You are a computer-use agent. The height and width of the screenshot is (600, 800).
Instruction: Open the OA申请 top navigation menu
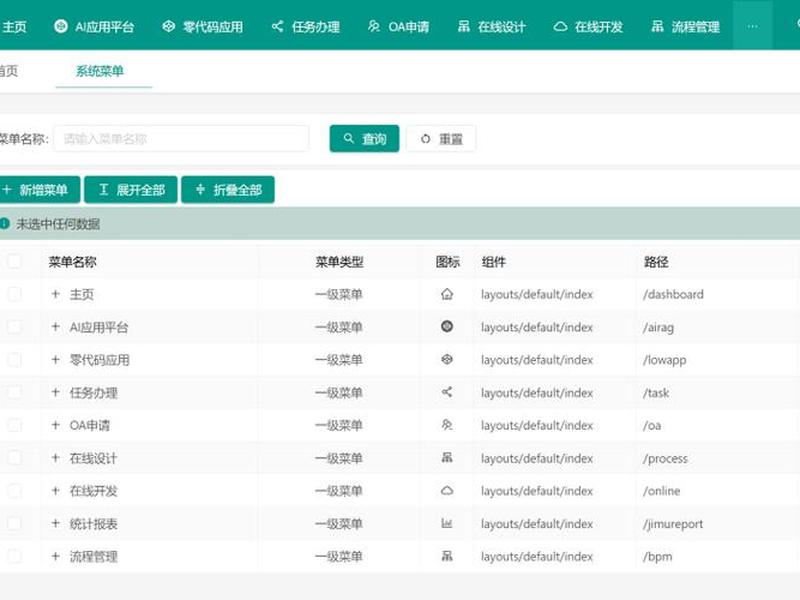(398, 27)
